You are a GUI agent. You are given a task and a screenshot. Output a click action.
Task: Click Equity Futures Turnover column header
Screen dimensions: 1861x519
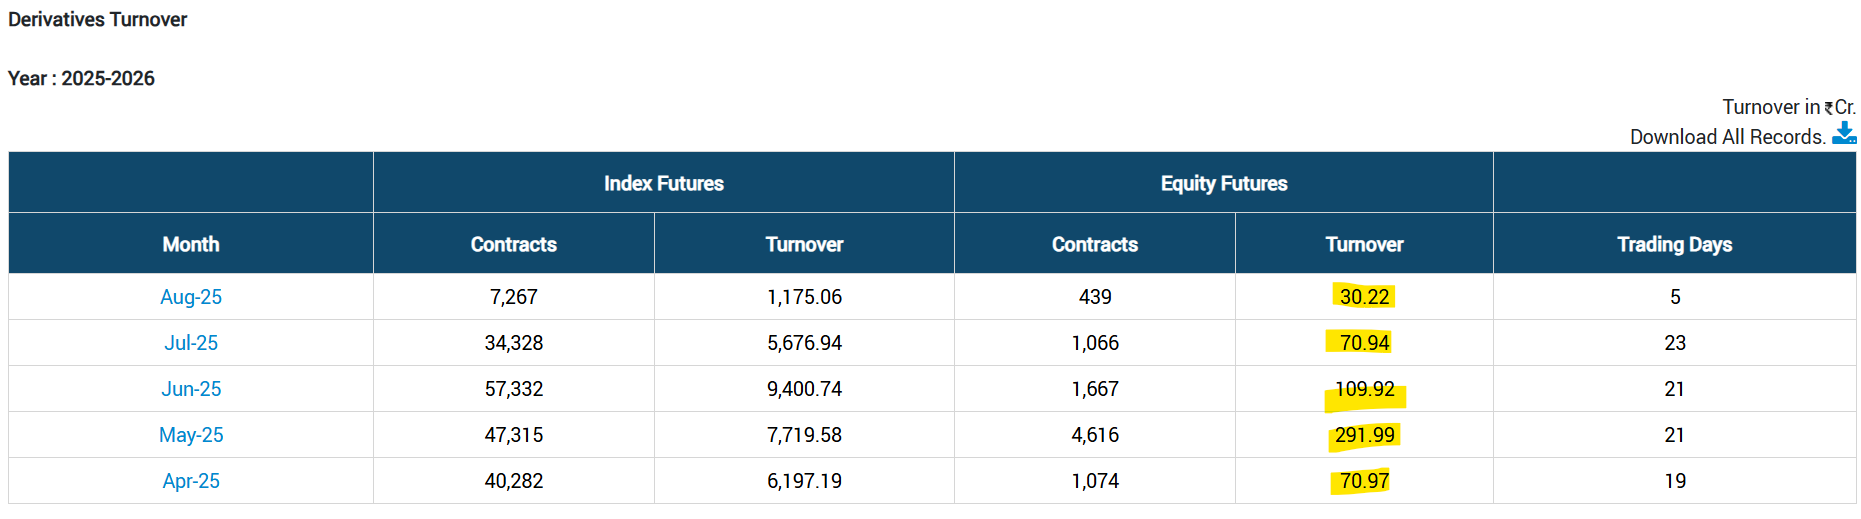pos(1364,244)
